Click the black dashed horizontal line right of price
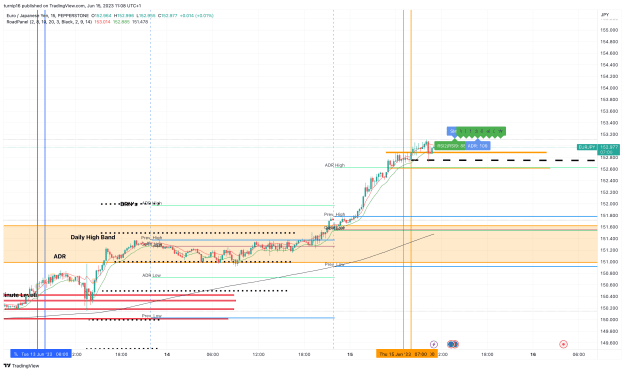 pos(503,160)
